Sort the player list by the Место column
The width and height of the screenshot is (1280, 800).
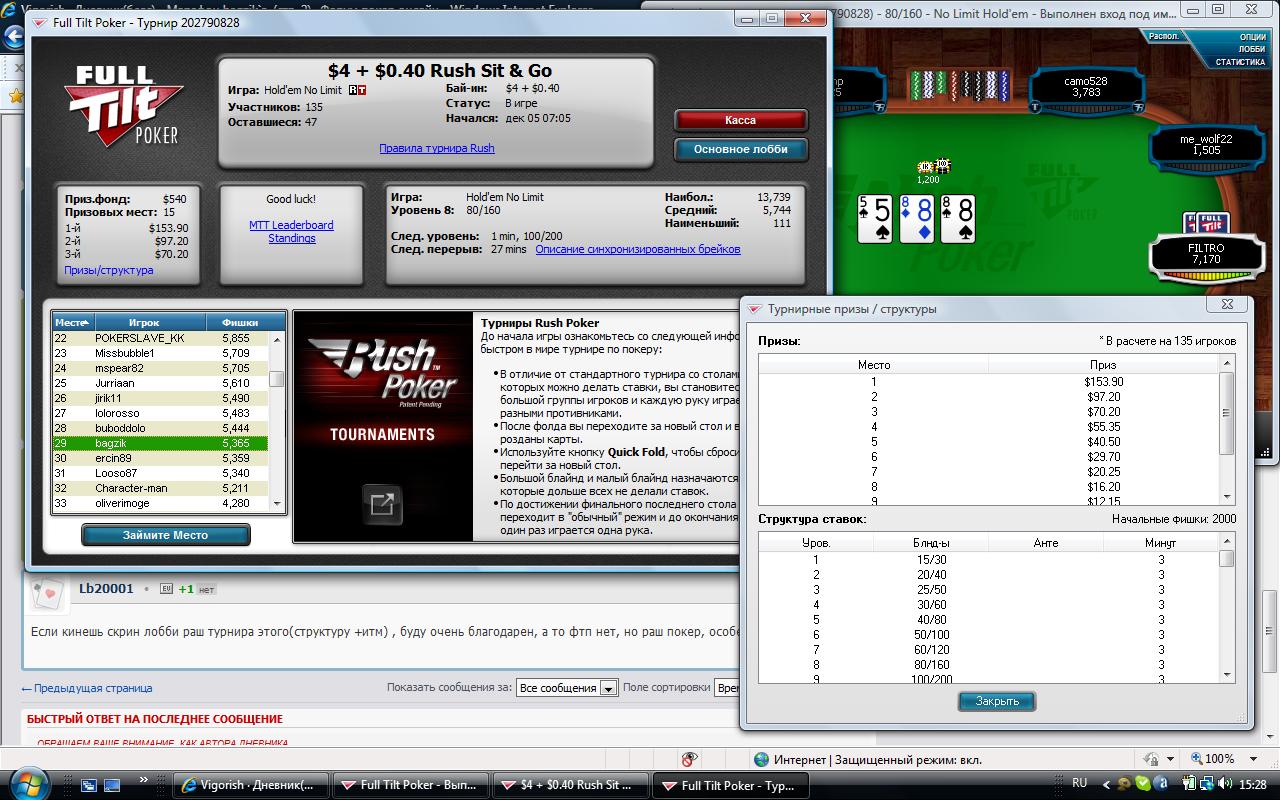click(x=72, y=322)
